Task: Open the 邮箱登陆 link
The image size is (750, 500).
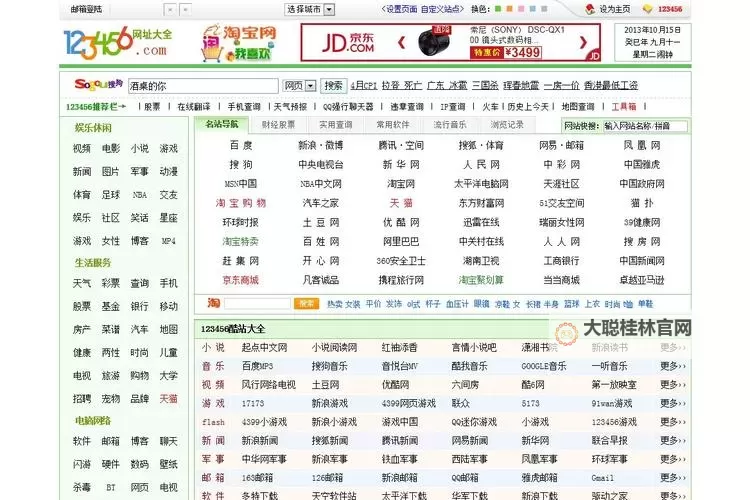Action: click(x=86, y=9)
